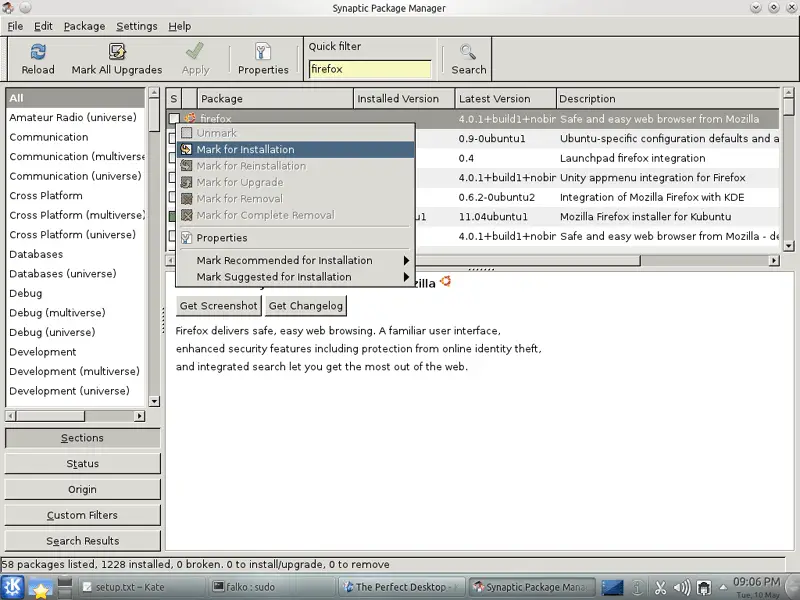Open the File menu
The width and height of the screenshot is (800, 600).
15,26
